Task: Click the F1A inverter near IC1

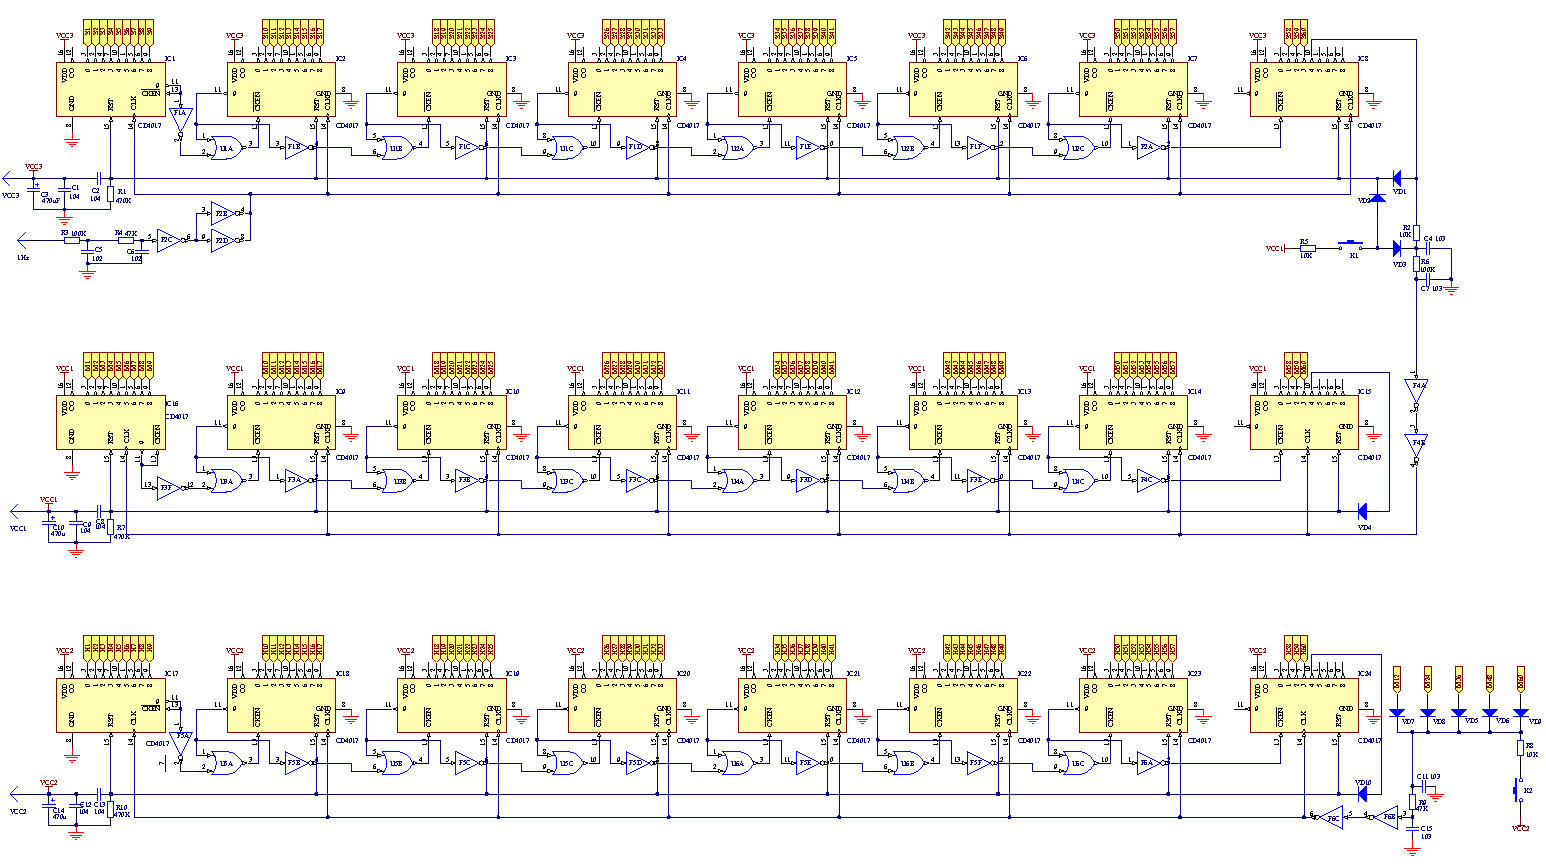Action: tap(180, 117)
